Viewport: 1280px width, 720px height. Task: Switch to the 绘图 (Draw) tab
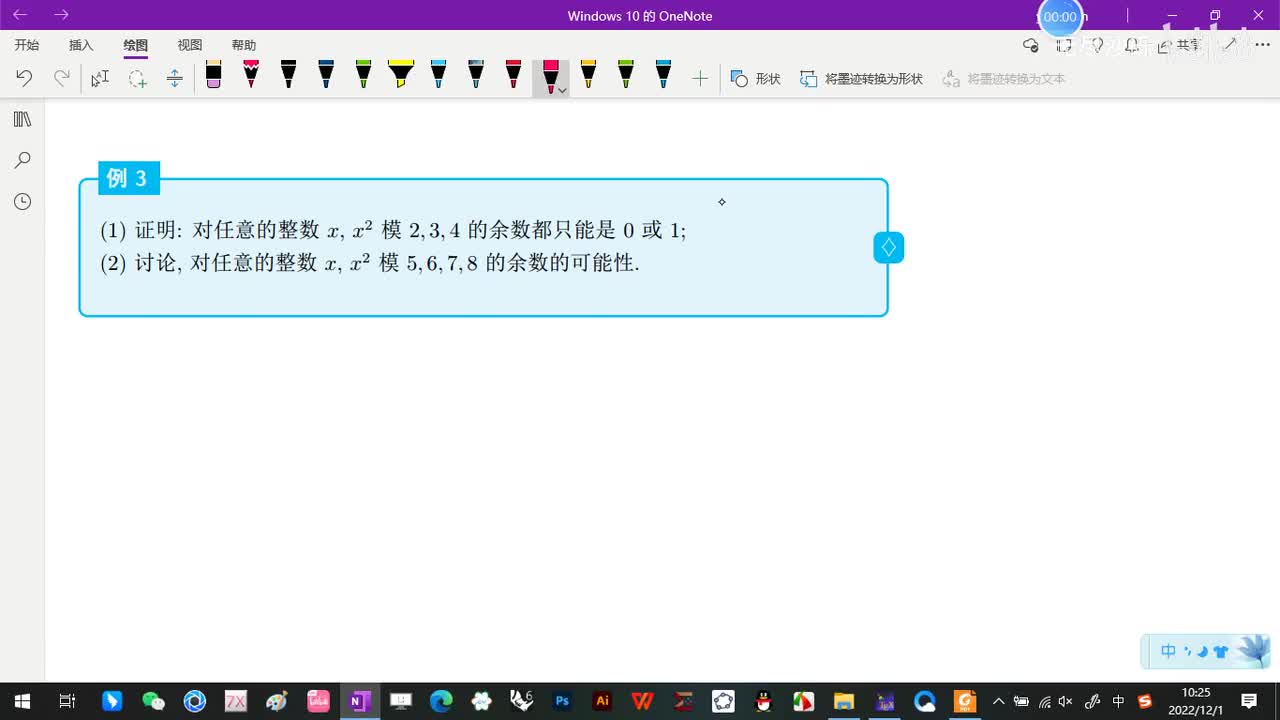pos(136,45)
